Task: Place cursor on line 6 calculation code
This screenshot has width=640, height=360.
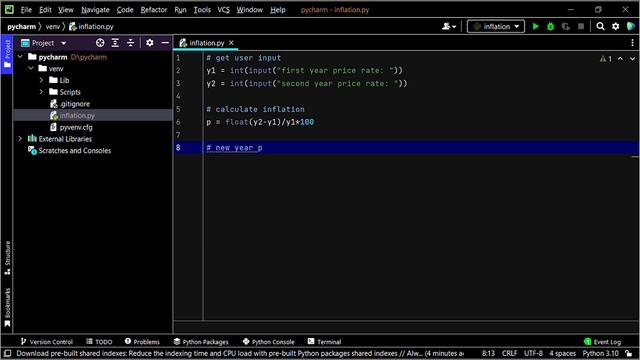Action: (x=260, y=122)
